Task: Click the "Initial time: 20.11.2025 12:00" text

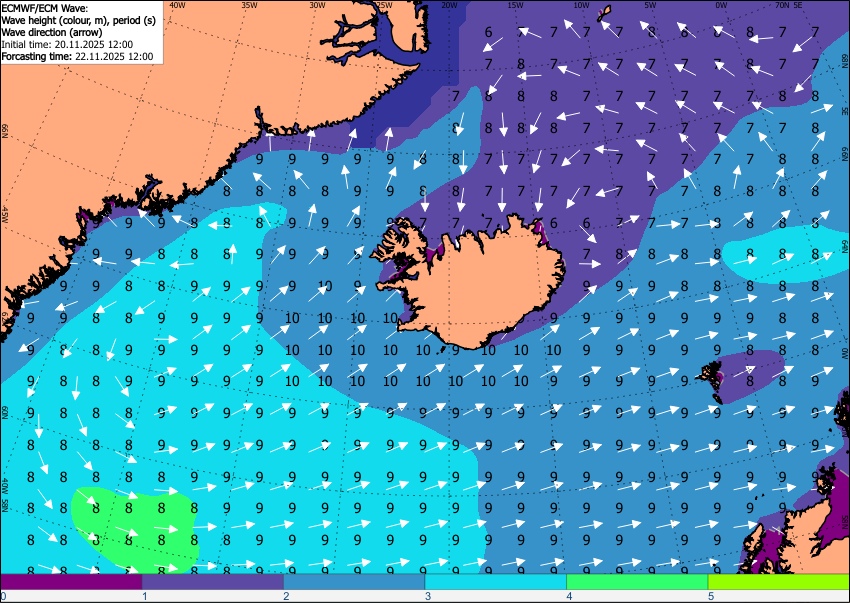Action: click(67, 44)
